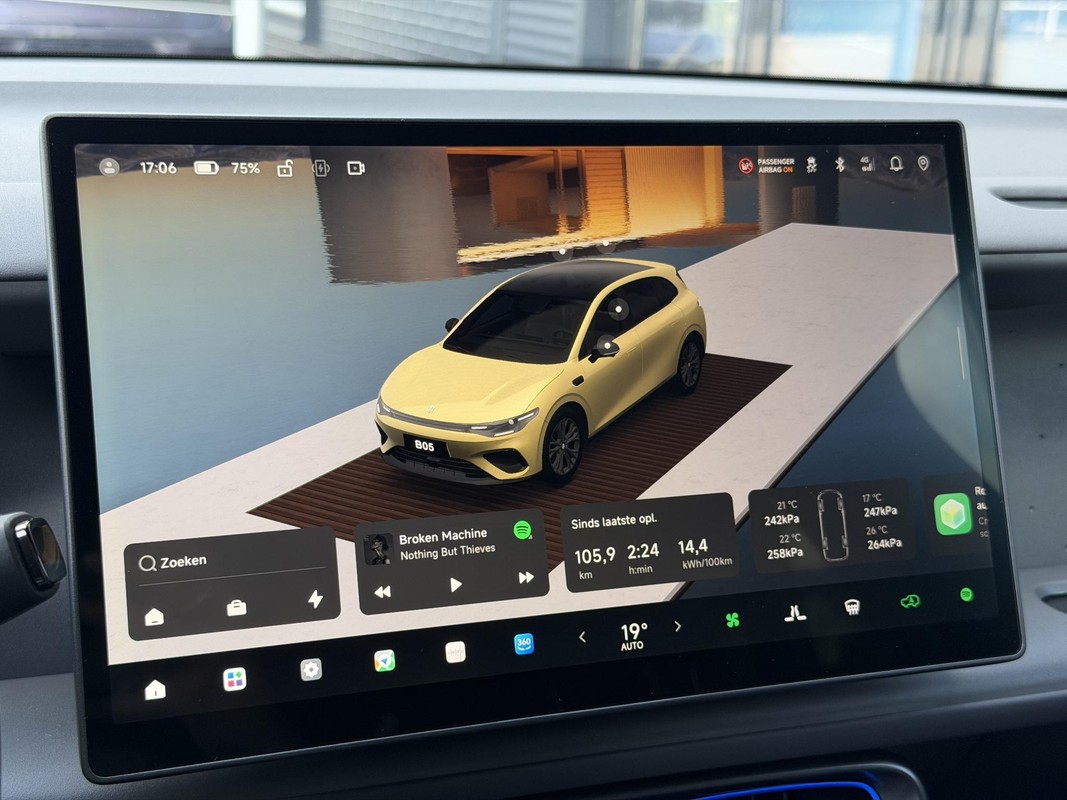Open the notifications bell icon

pos(896,163)
